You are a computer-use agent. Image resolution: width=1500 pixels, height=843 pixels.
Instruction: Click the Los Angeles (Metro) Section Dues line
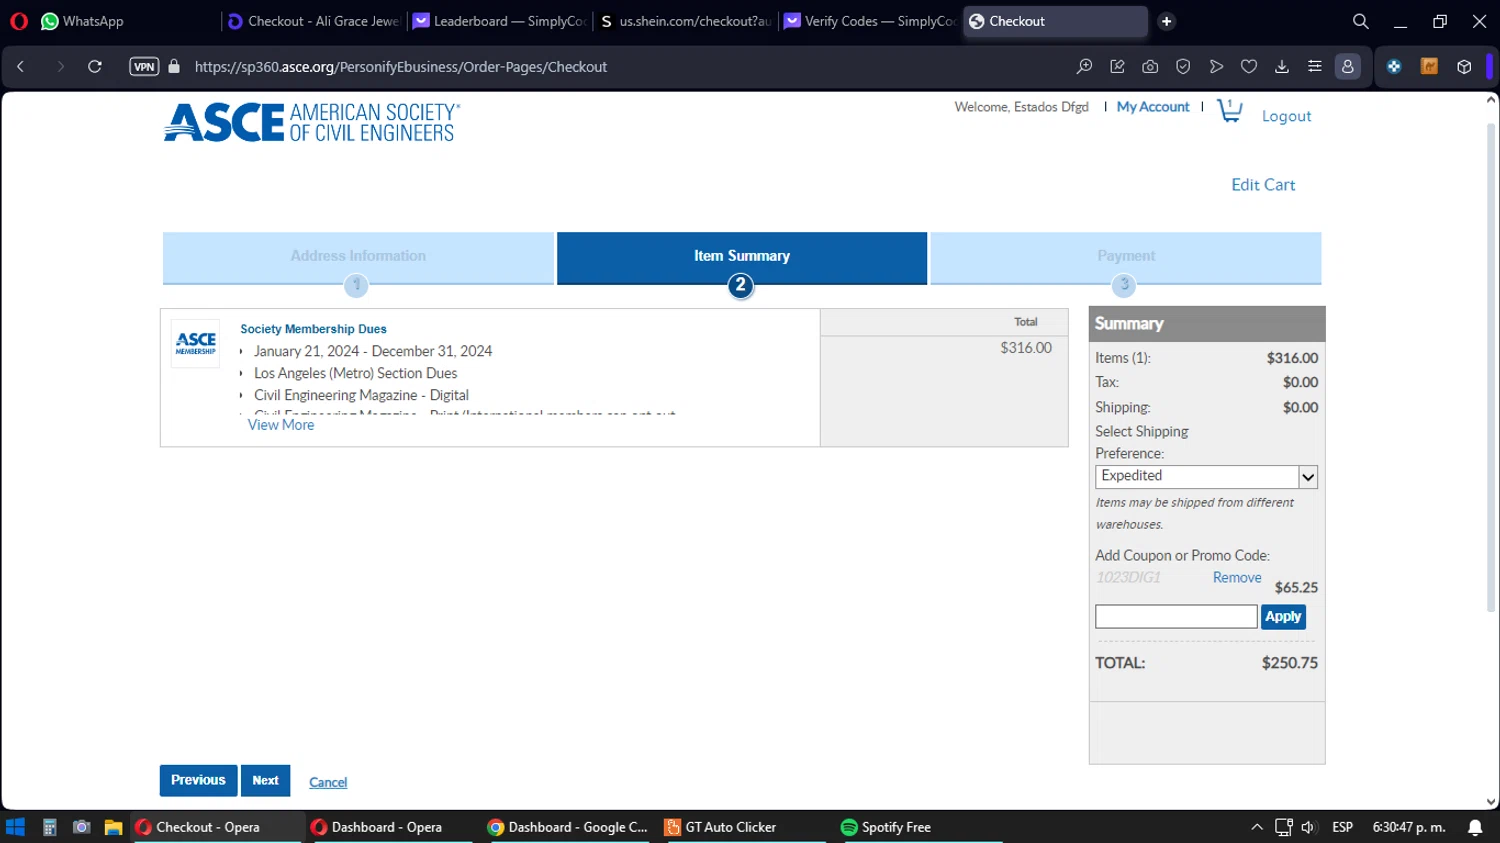355,373
